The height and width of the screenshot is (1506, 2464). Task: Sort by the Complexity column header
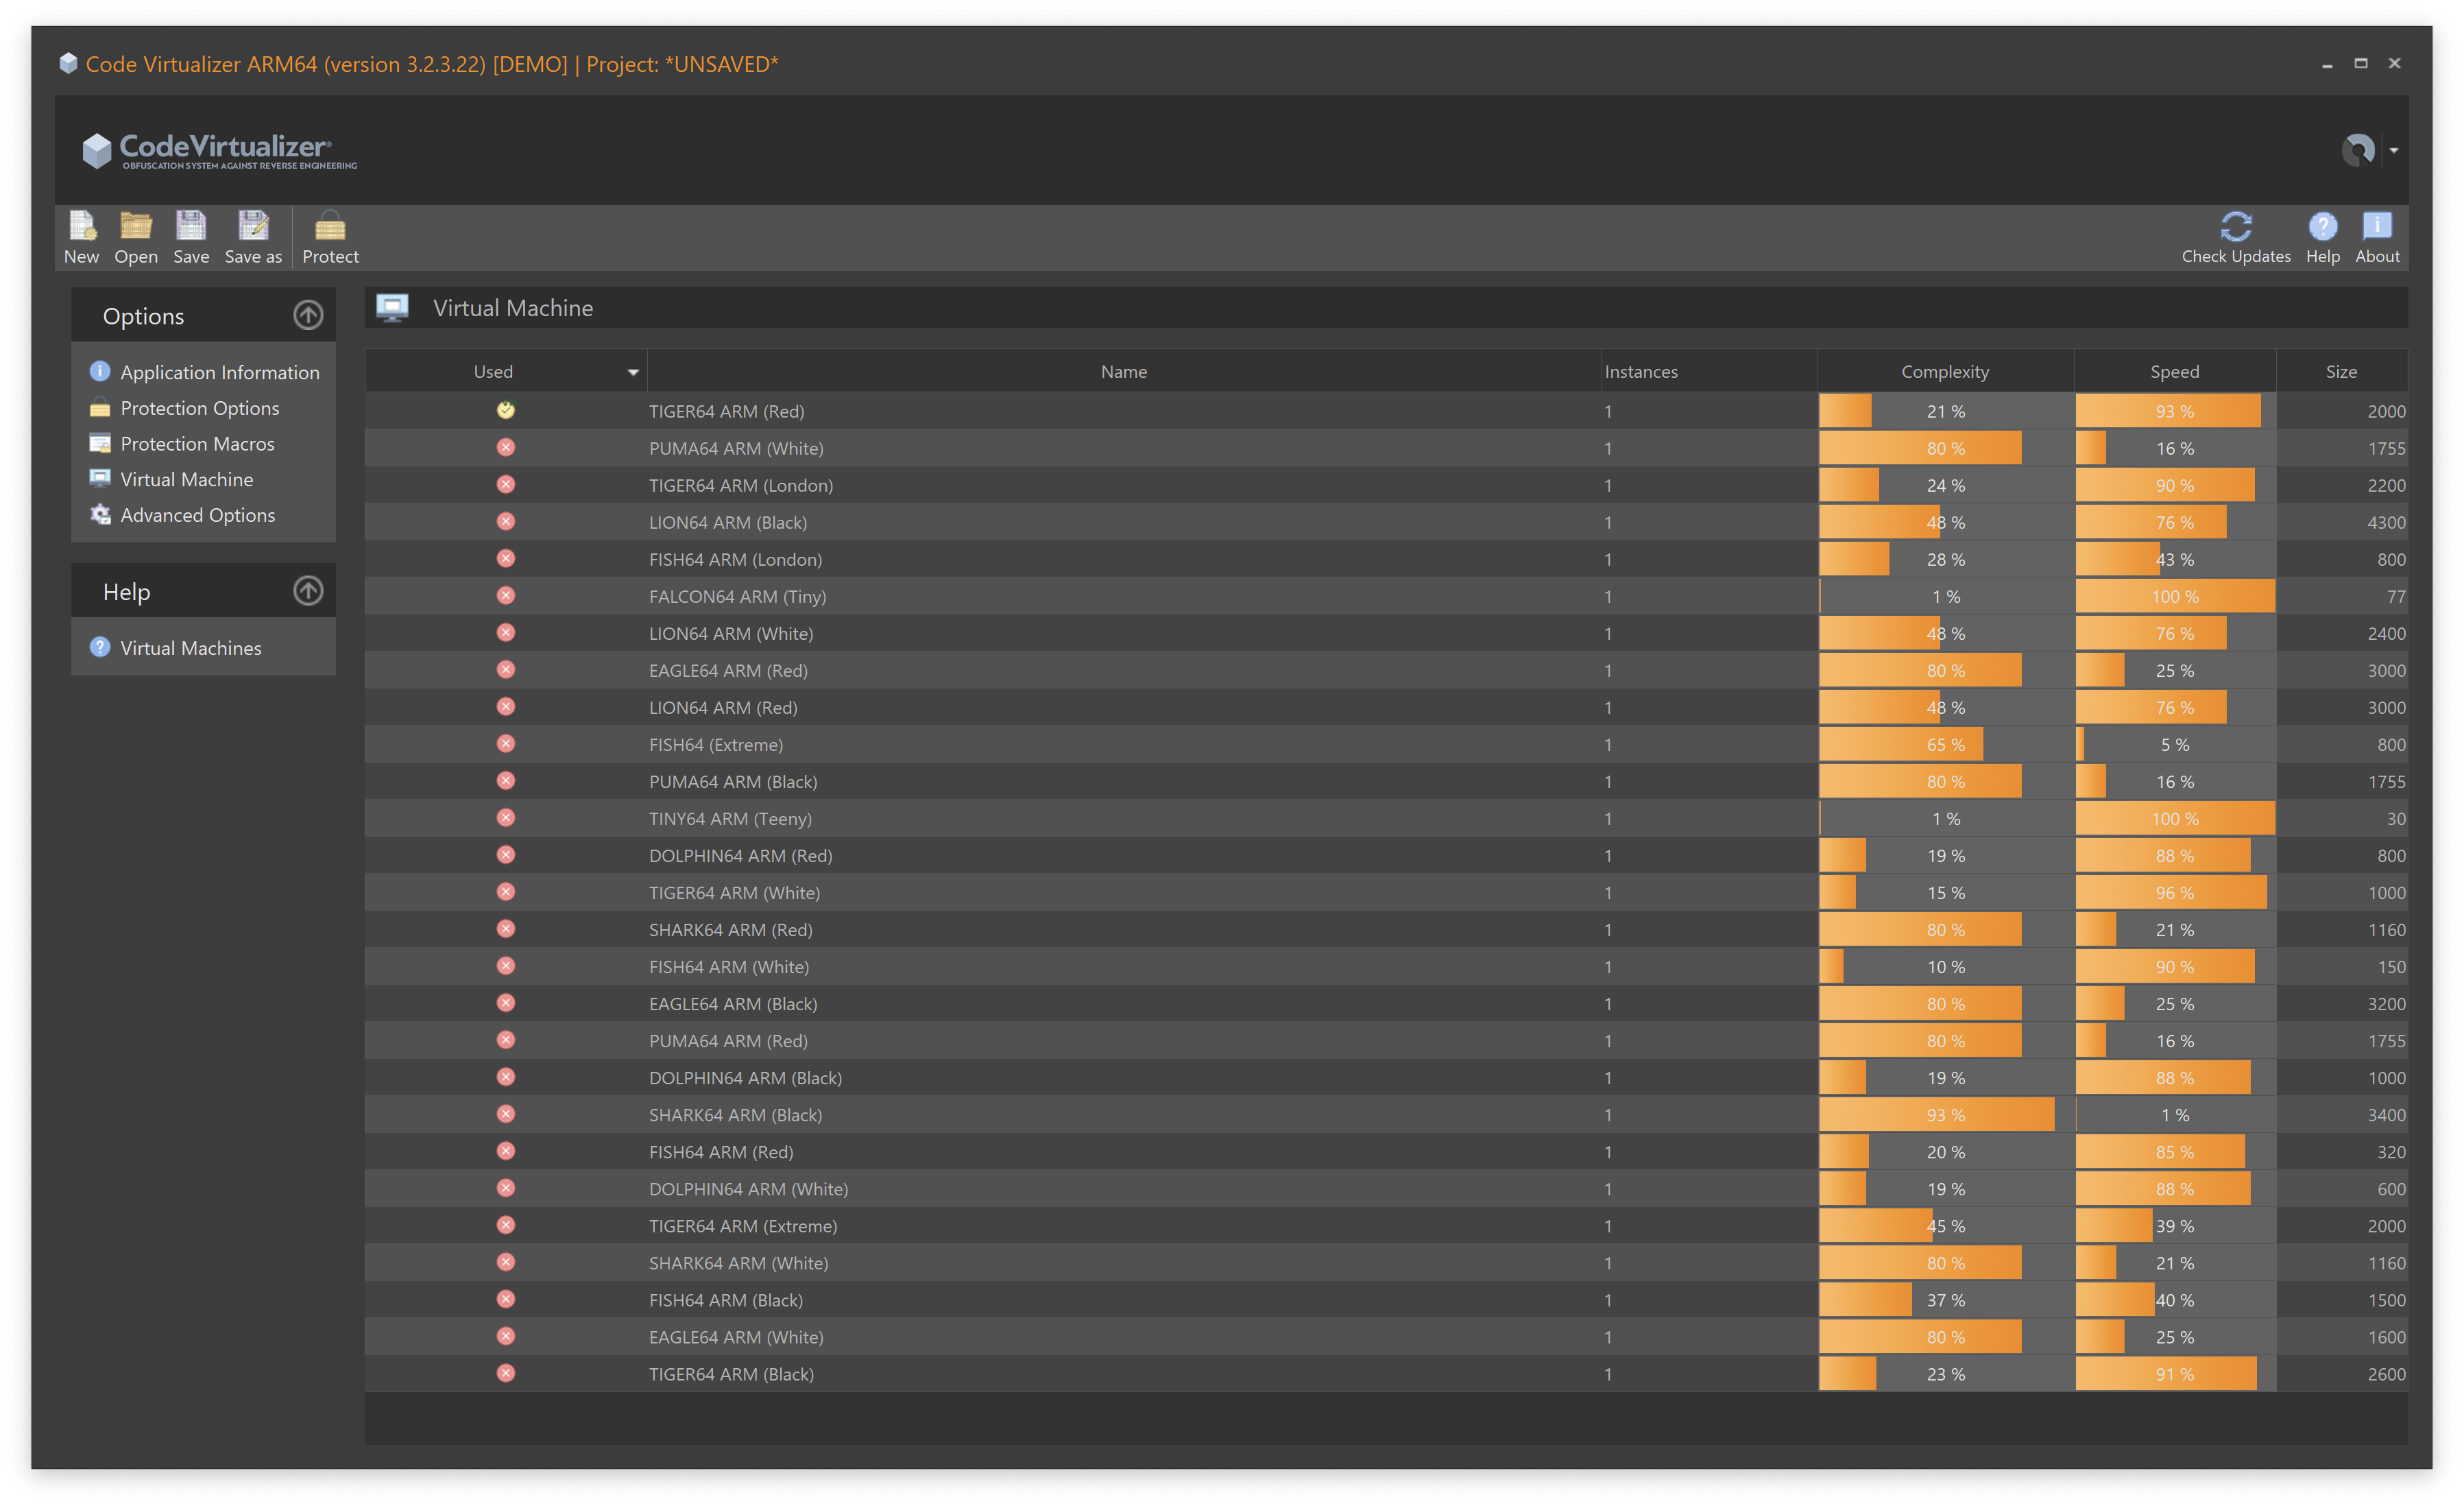pos(1945,372)
